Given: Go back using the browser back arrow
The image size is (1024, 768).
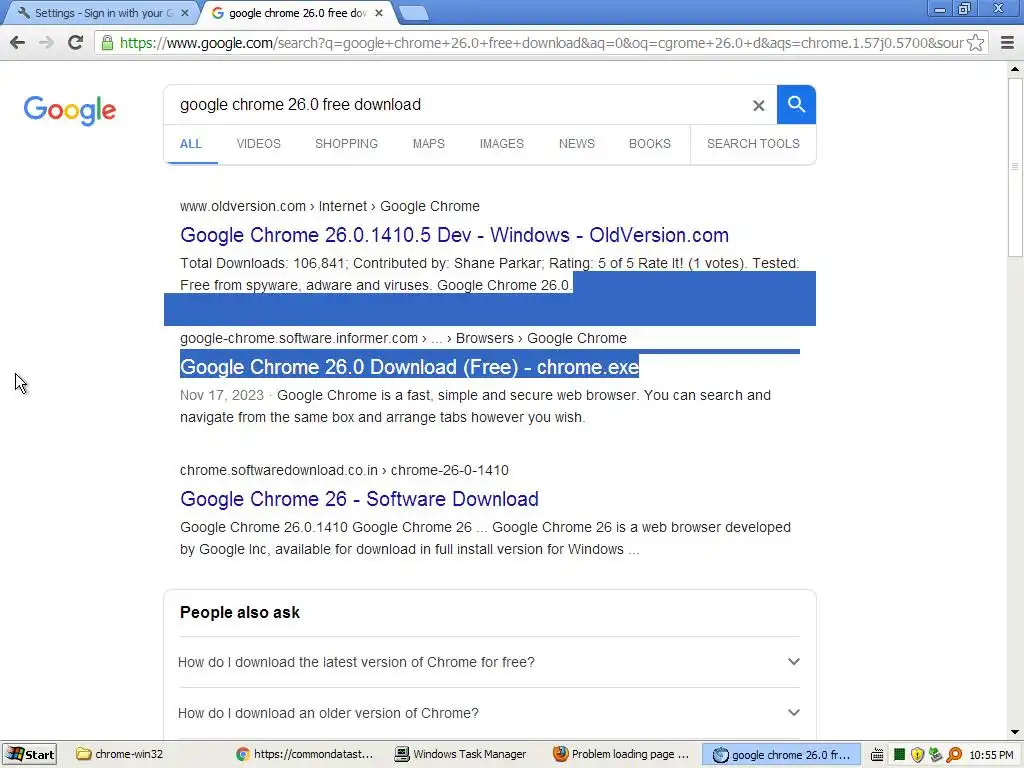Looking at the screenshot, I should [18, 42].
